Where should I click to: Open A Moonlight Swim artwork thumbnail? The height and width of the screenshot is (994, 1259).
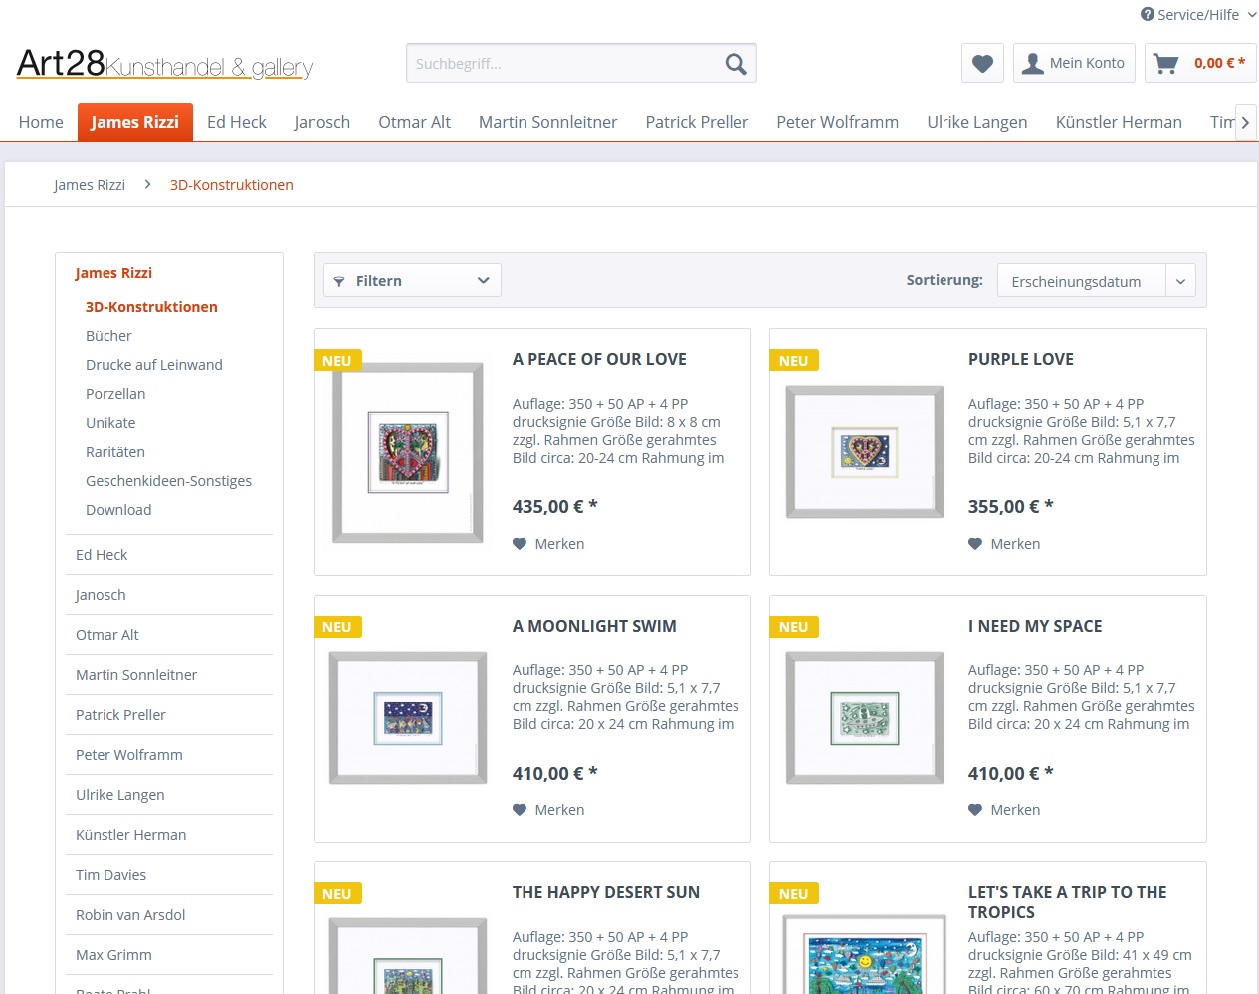tap(408, 719)
